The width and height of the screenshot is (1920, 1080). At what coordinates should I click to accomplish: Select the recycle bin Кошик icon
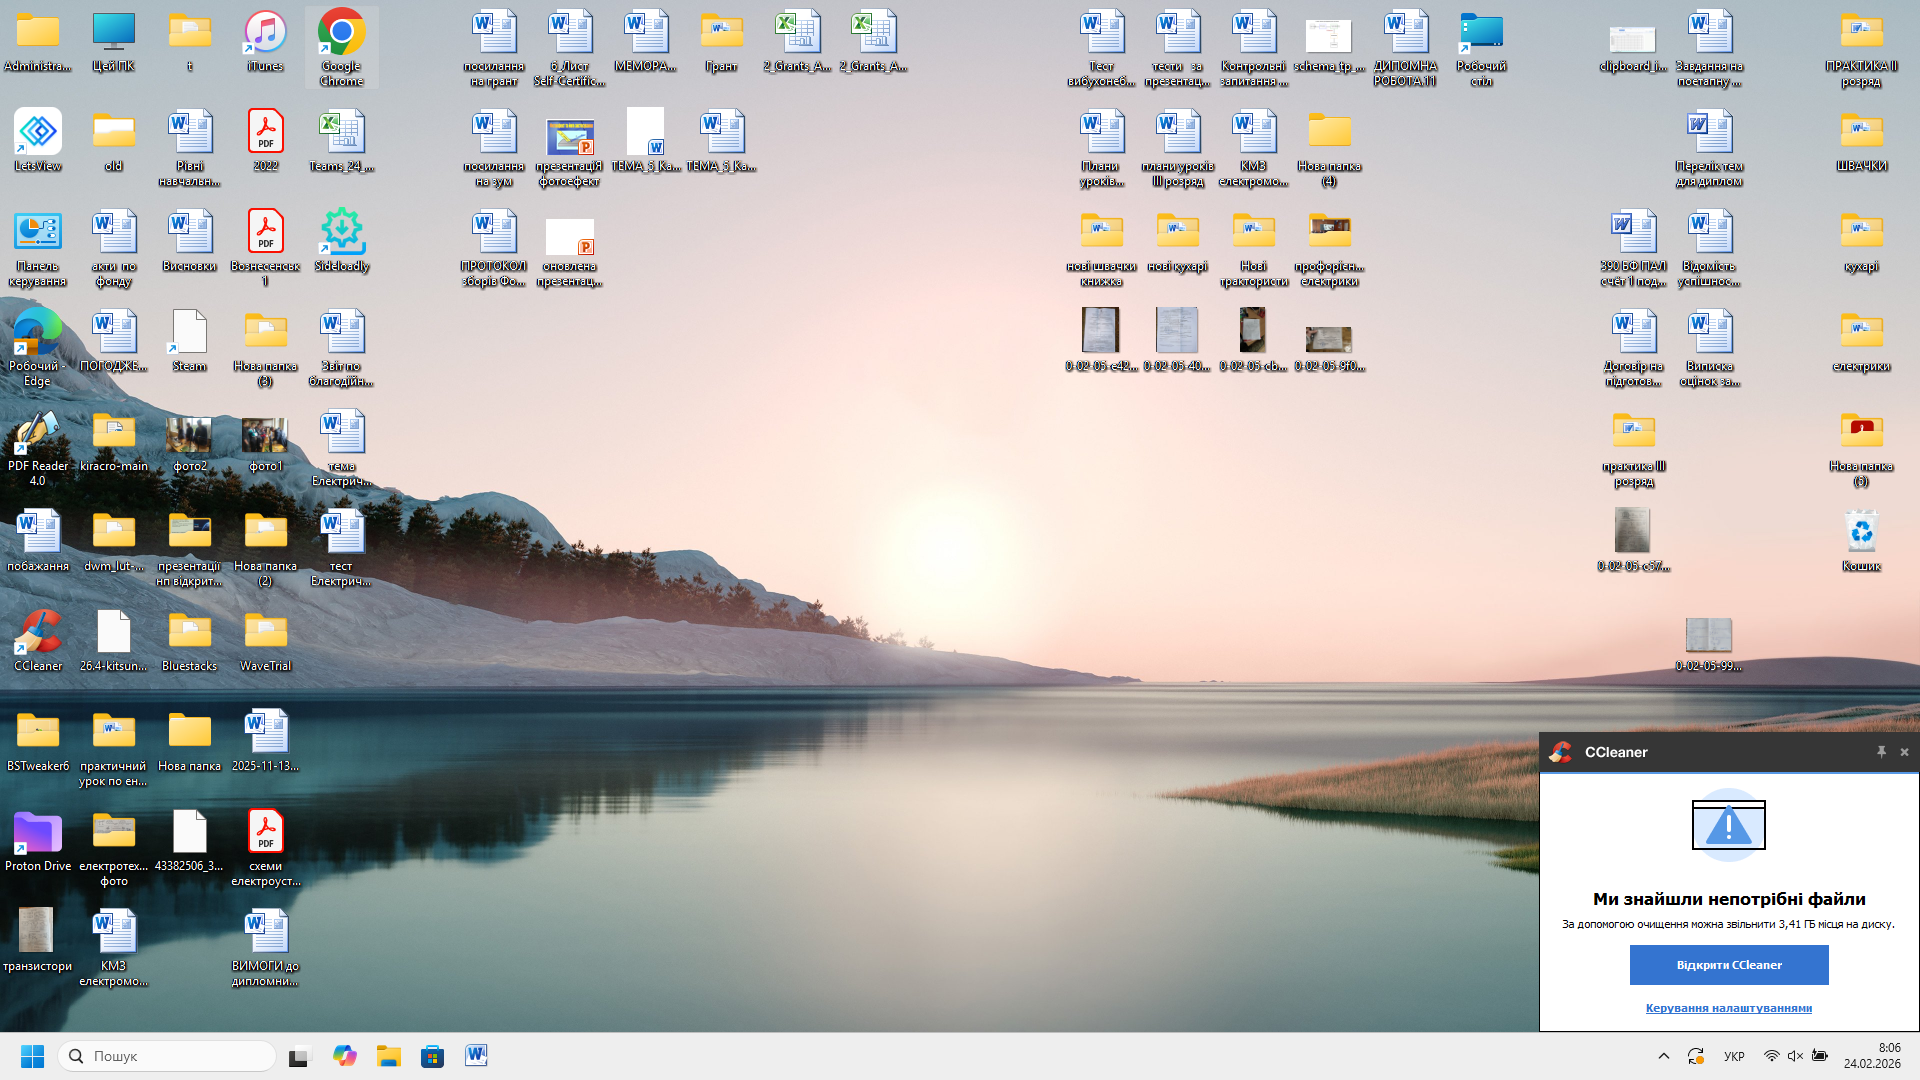tap(1861, 534)
